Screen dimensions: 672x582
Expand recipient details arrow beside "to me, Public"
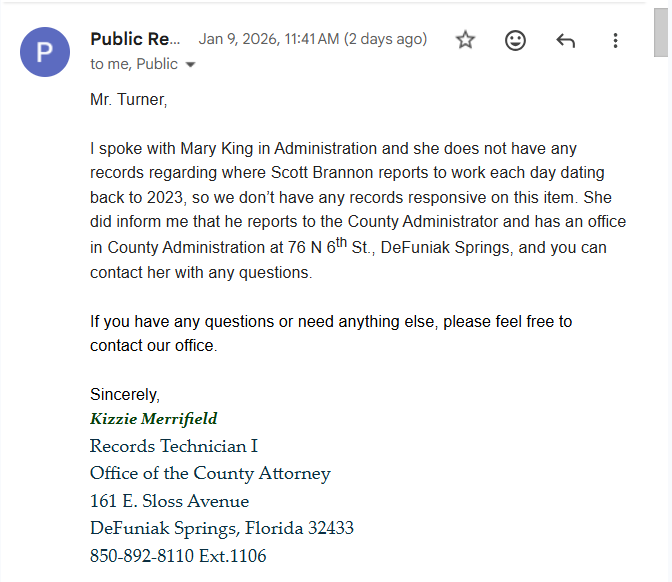(x=190, y=65)
